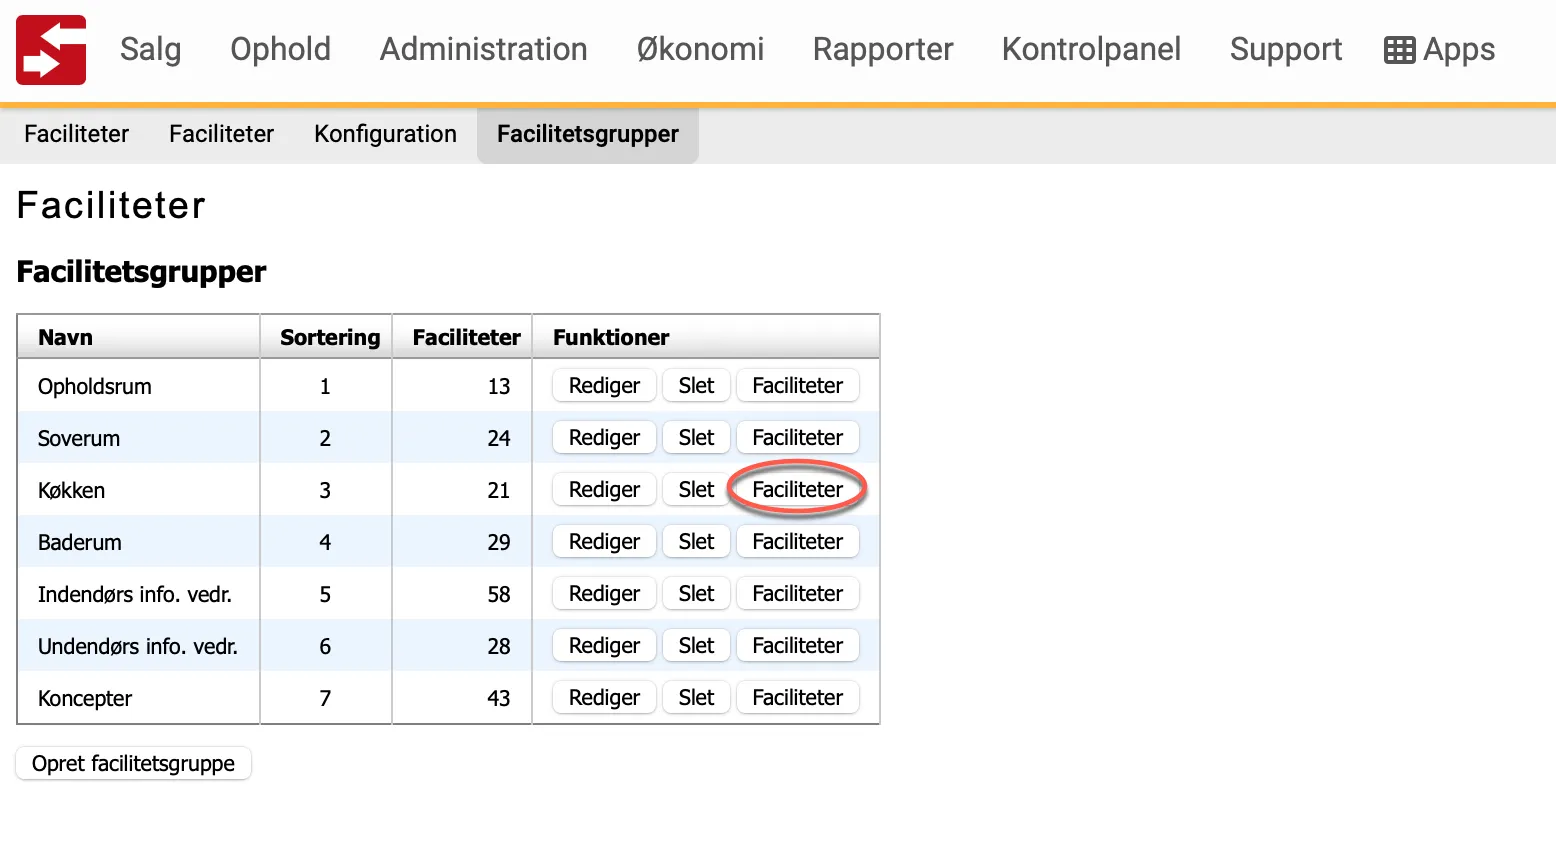Screen dimensions: 1556x844
Task: Open the Salg menu
Action: pos(150,49)
